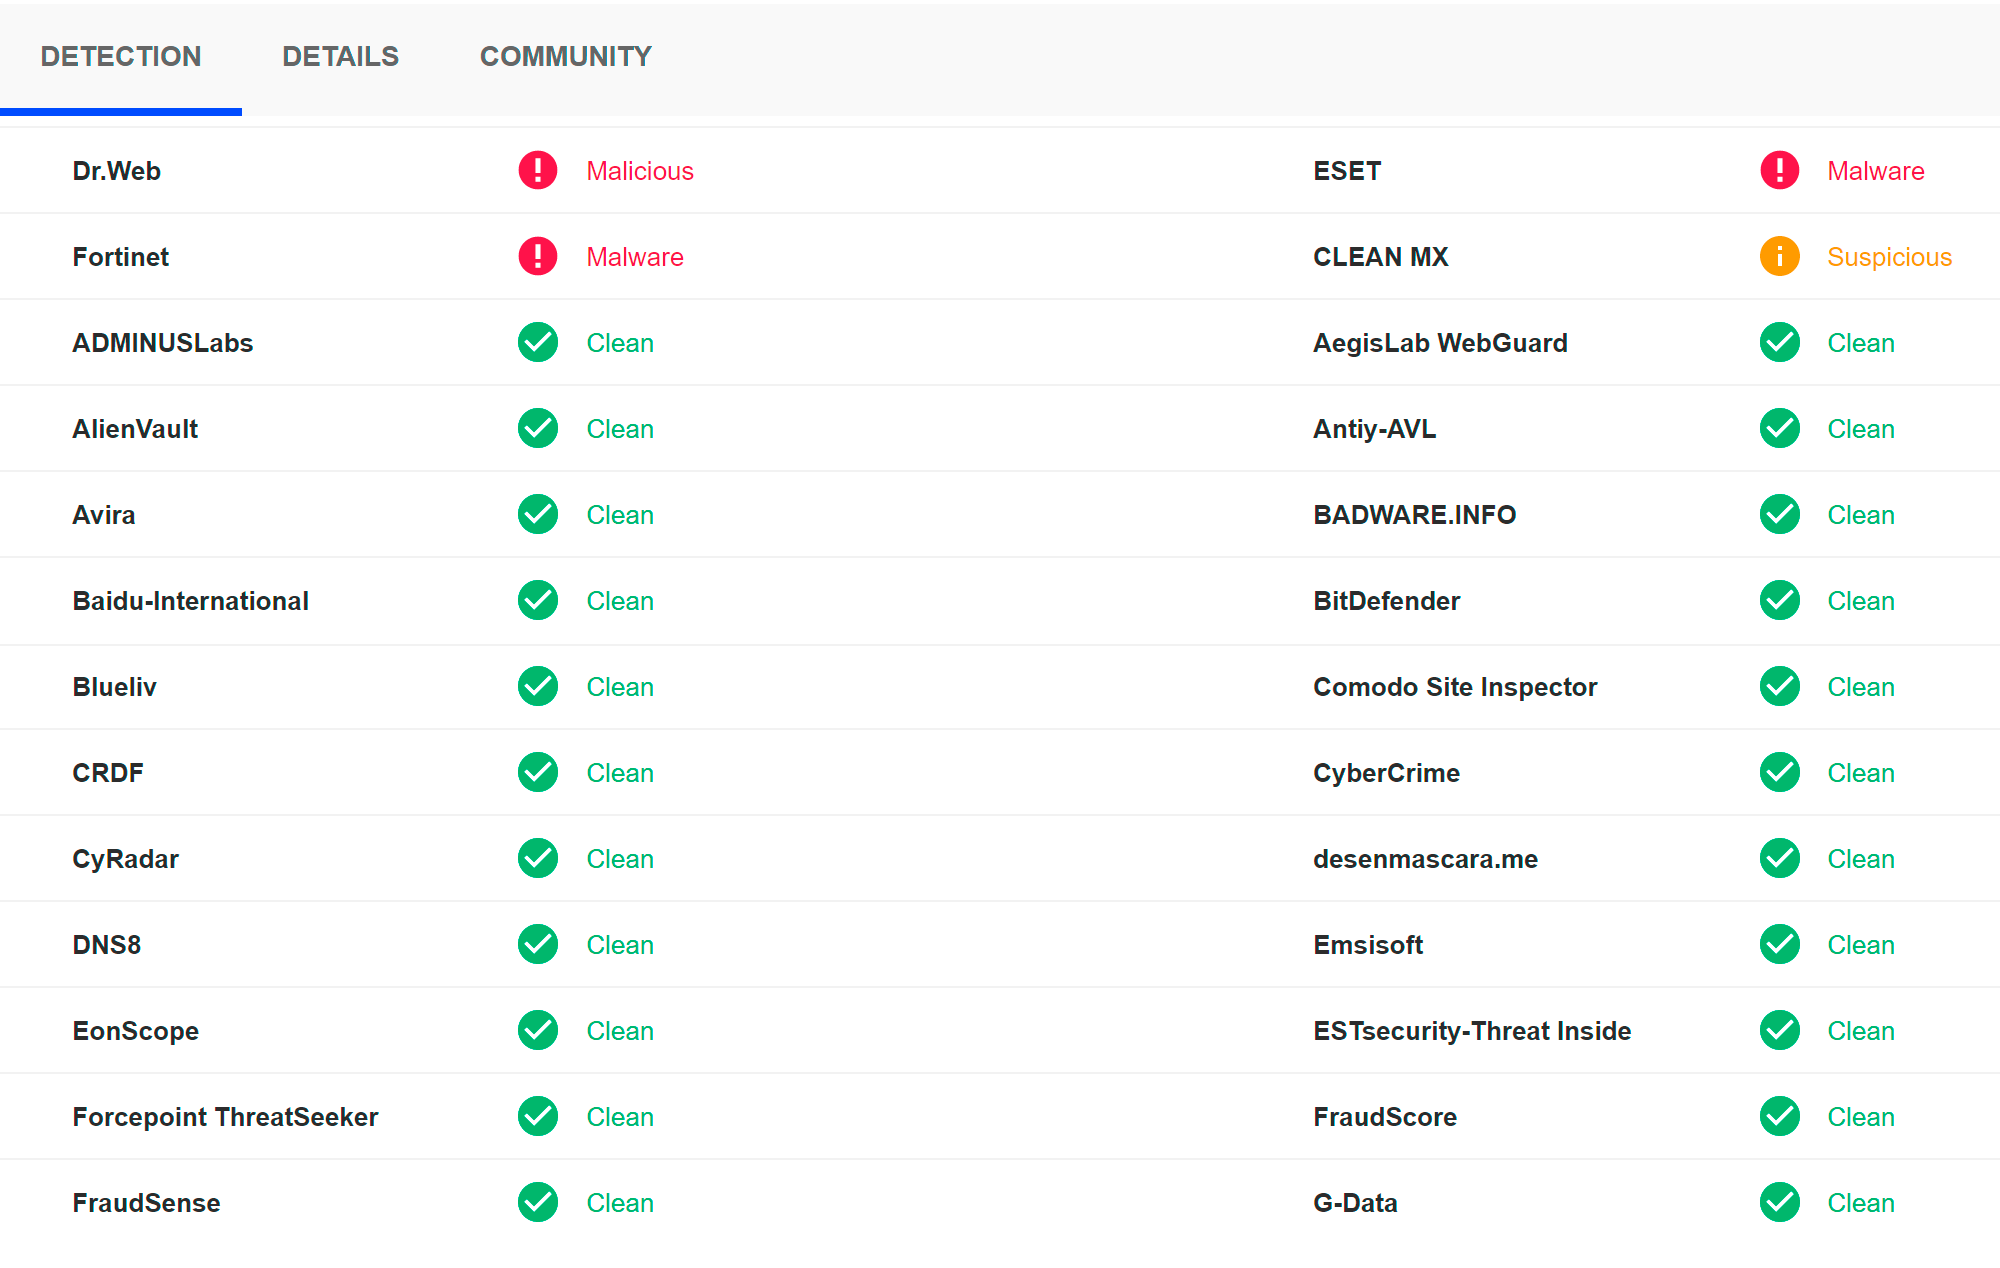Viewport: 2000px width, 1268px height.
Task: Select the Forcepoint ThreatSeeker engine name
Action: point(226,1117)
